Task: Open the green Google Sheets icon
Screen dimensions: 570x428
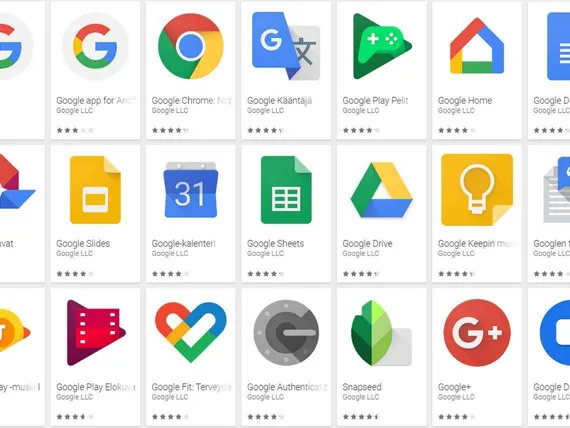Action: tap(286, 190)
